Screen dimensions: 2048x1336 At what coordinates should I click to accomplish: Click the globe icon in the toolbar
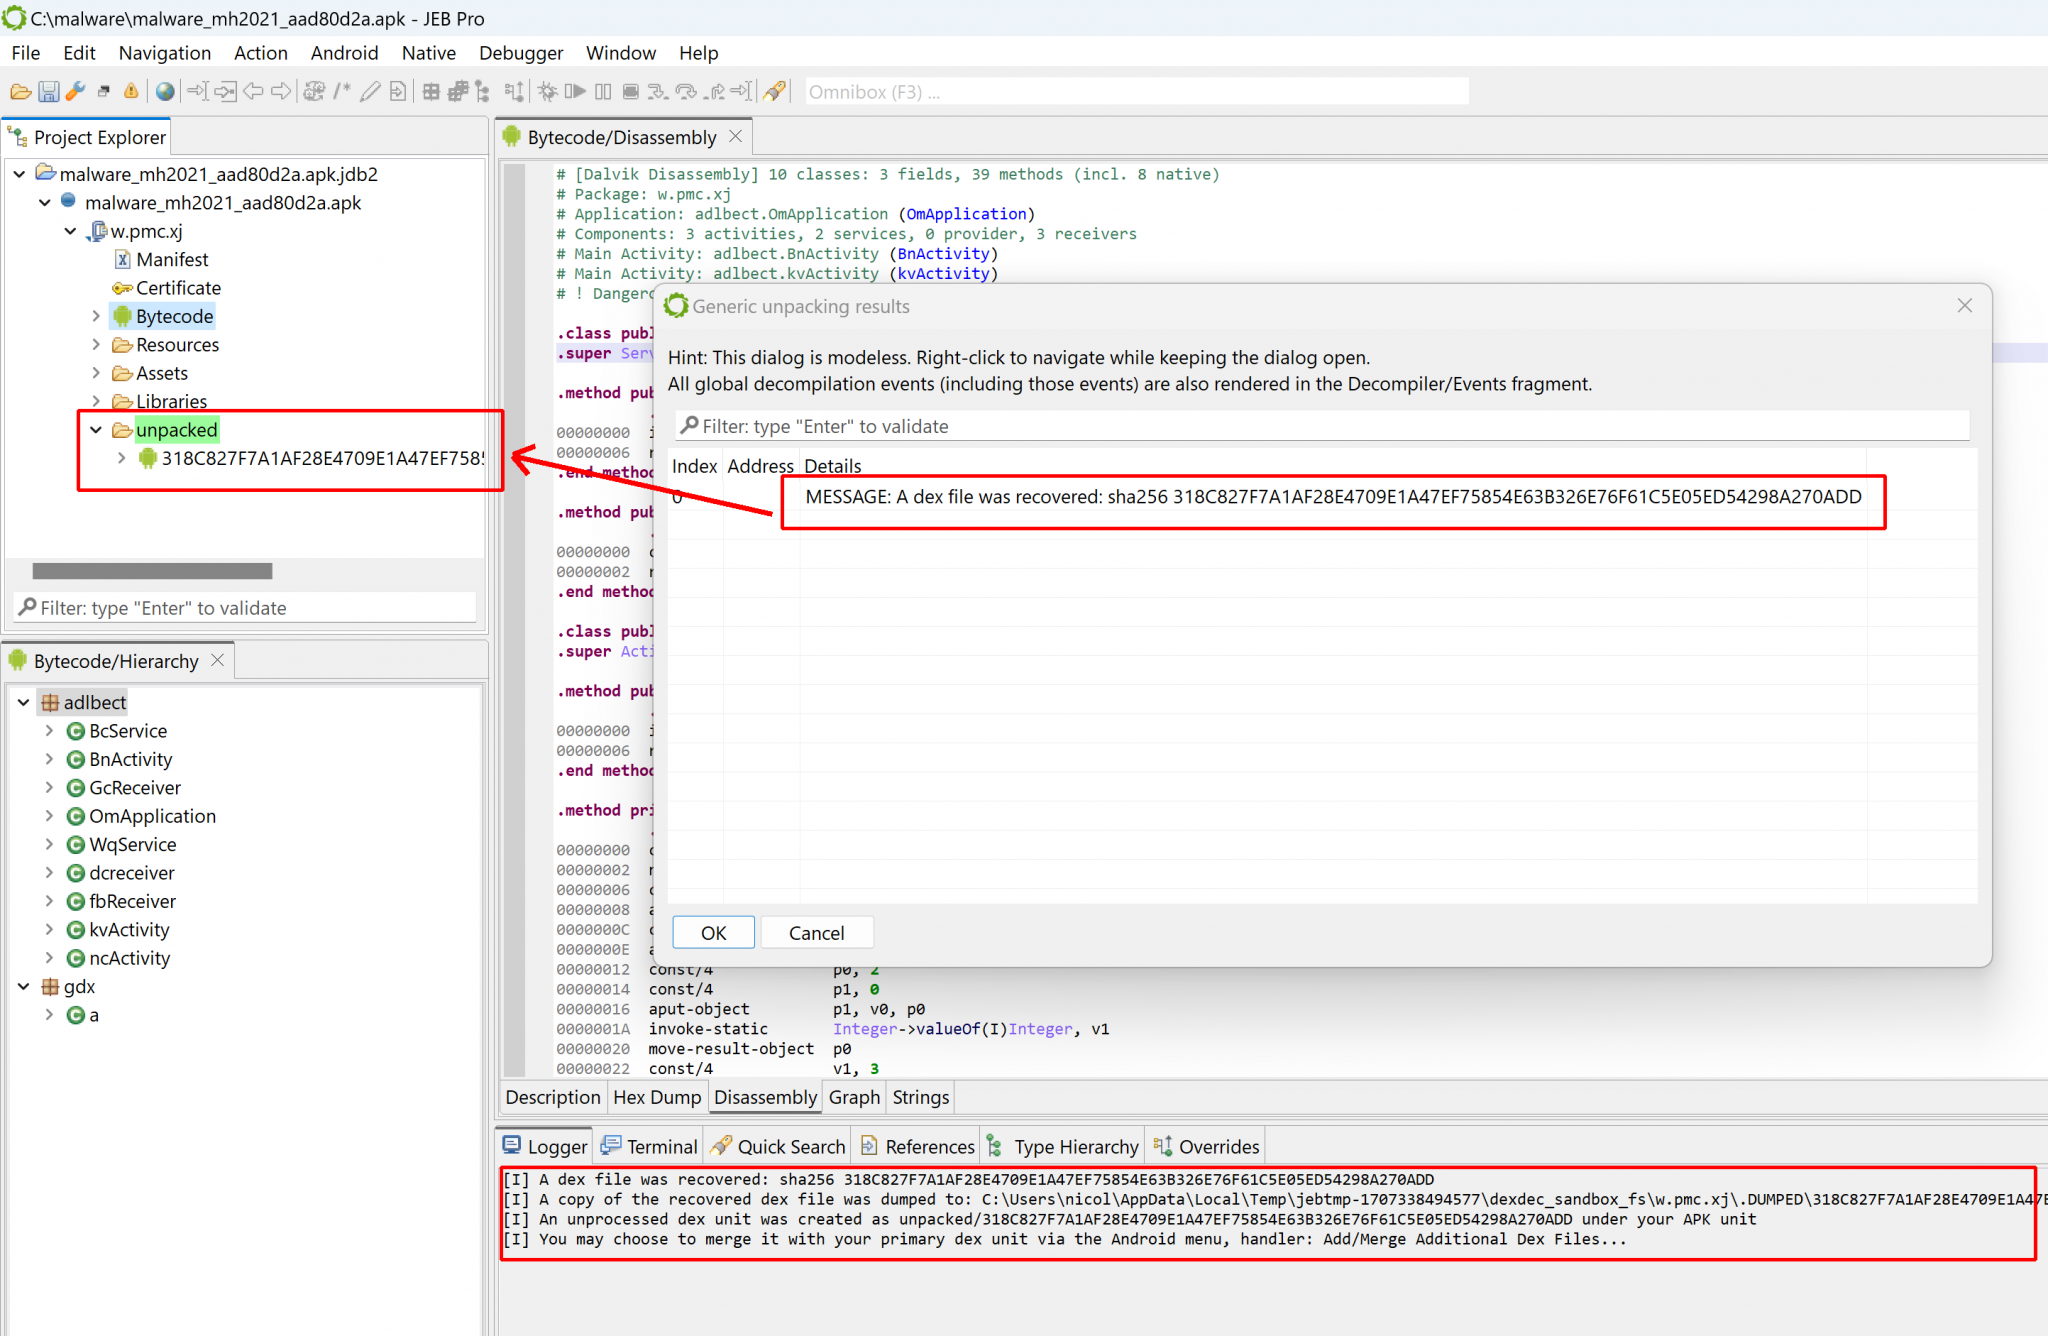(166, 91)
